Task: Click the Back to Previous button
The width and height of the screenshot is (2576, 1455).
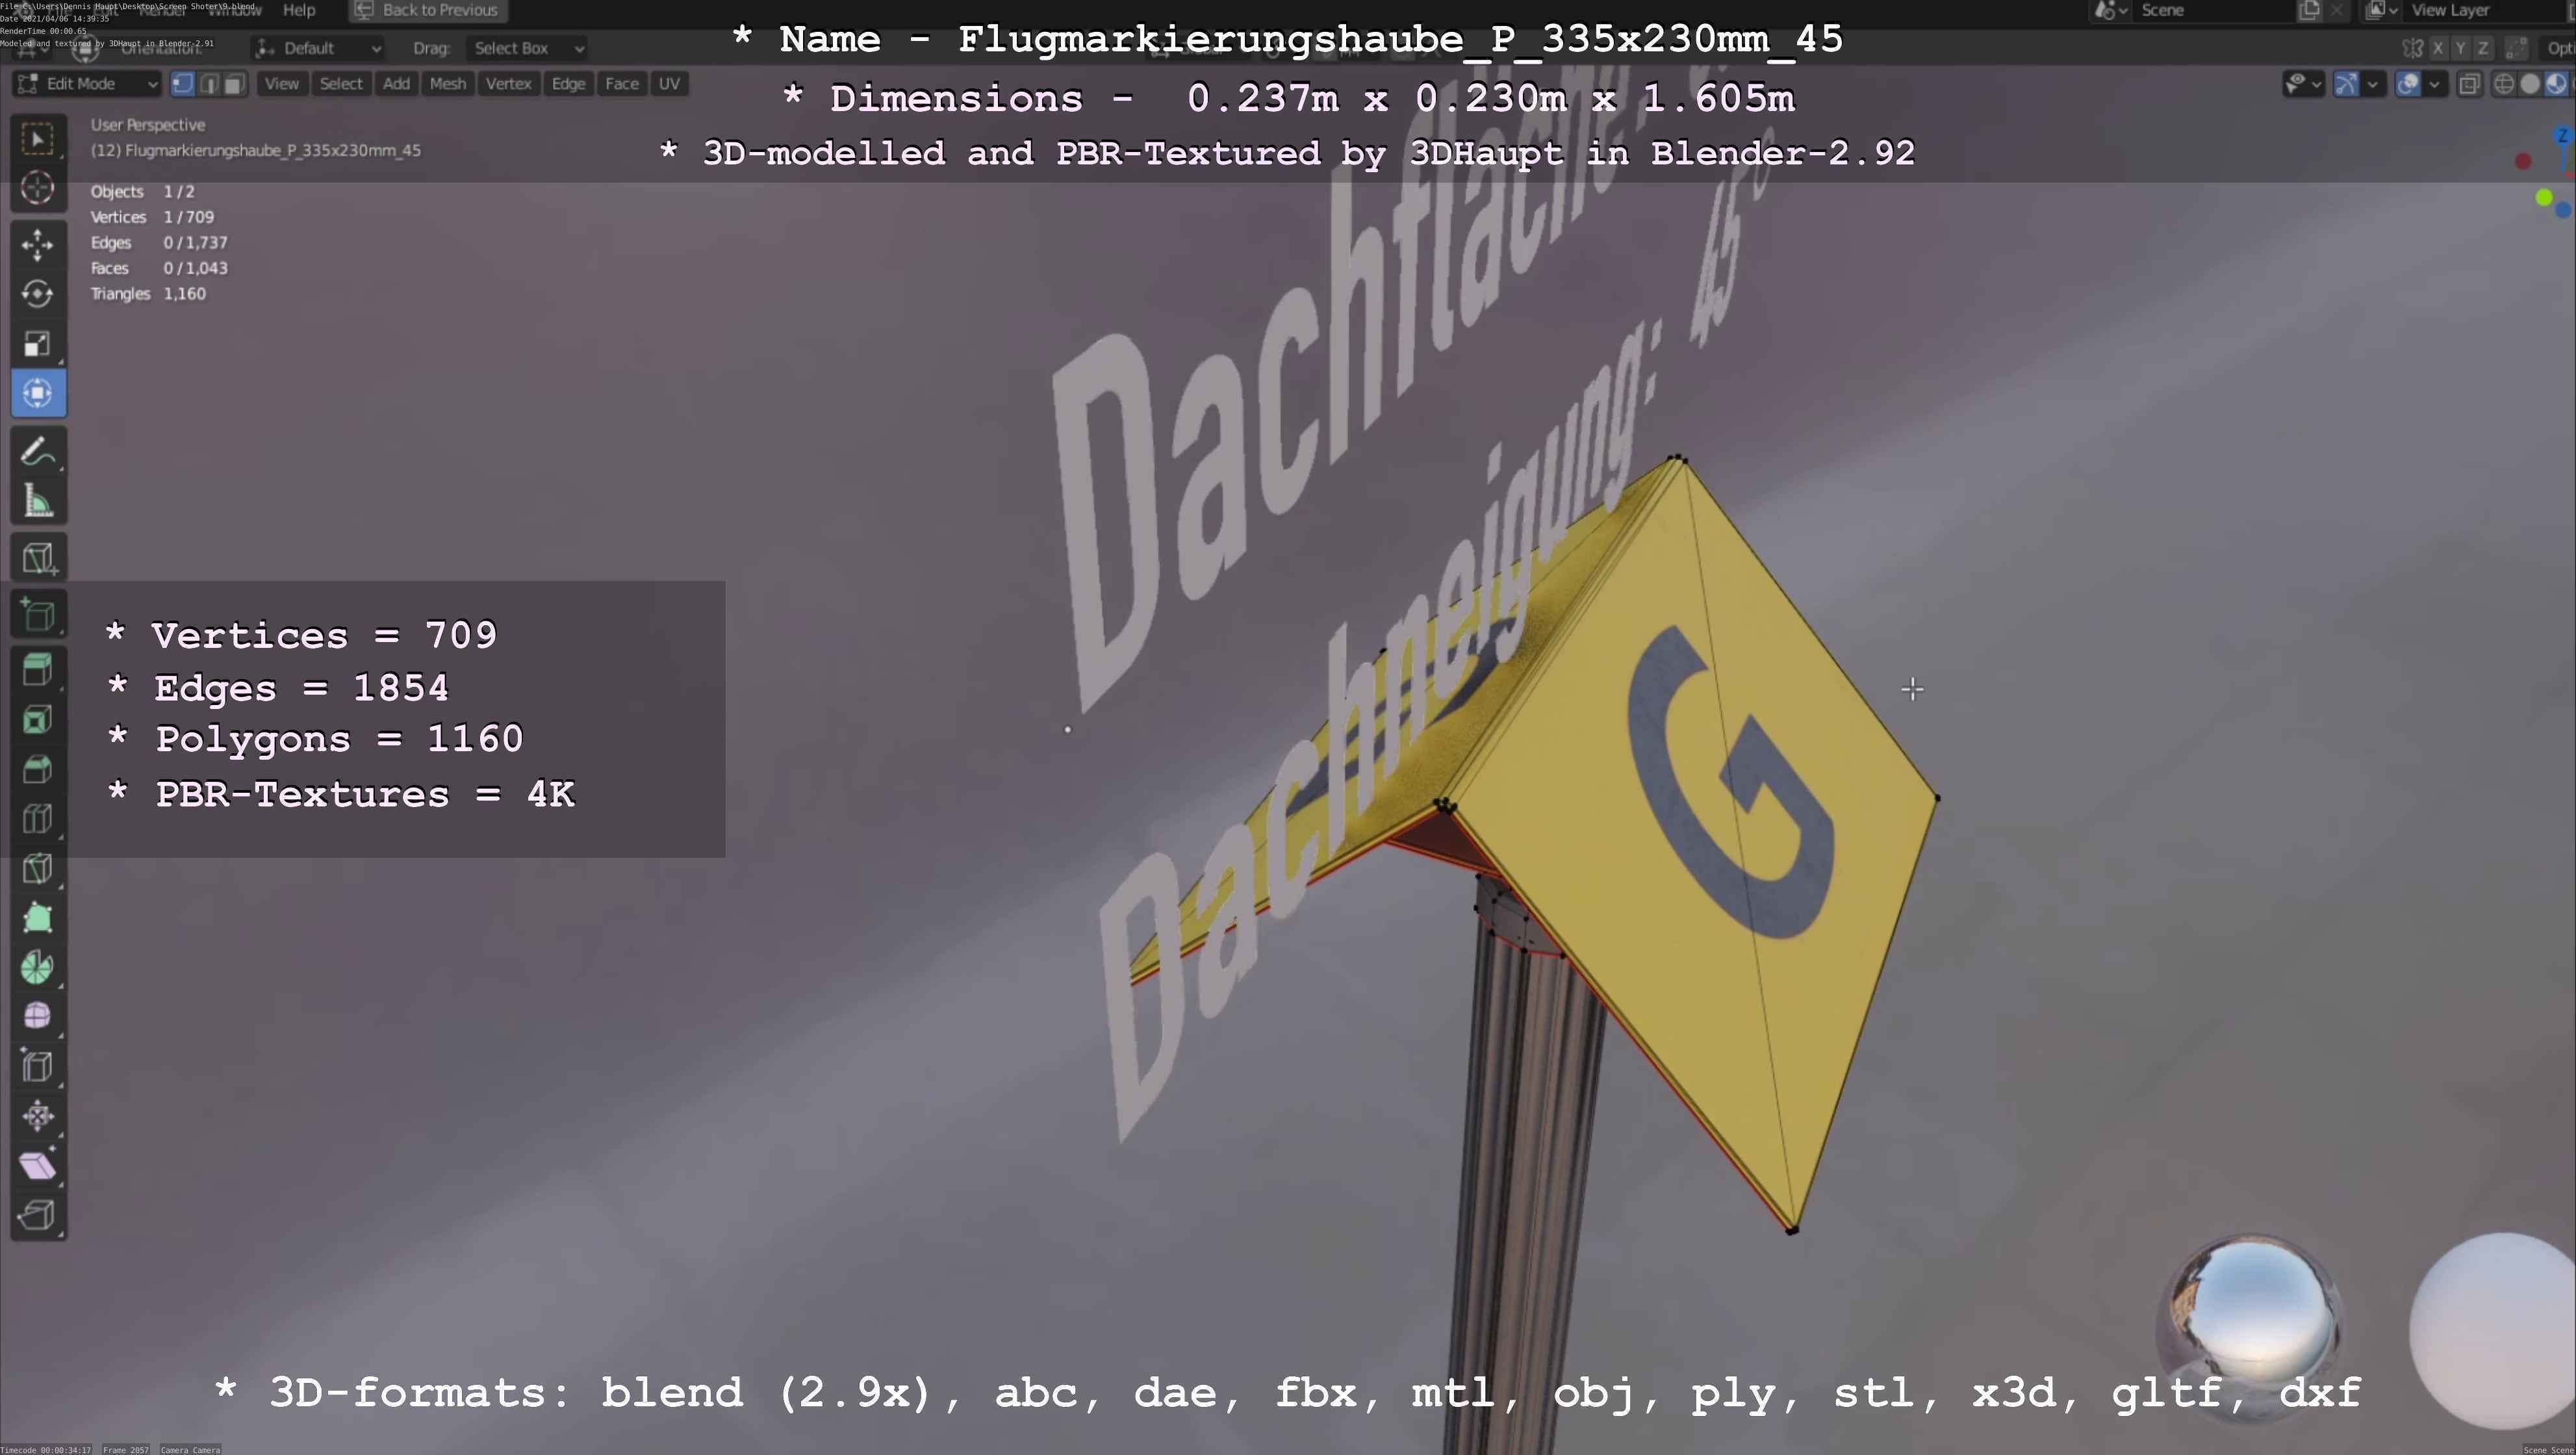Action: (x=428, y=10)
